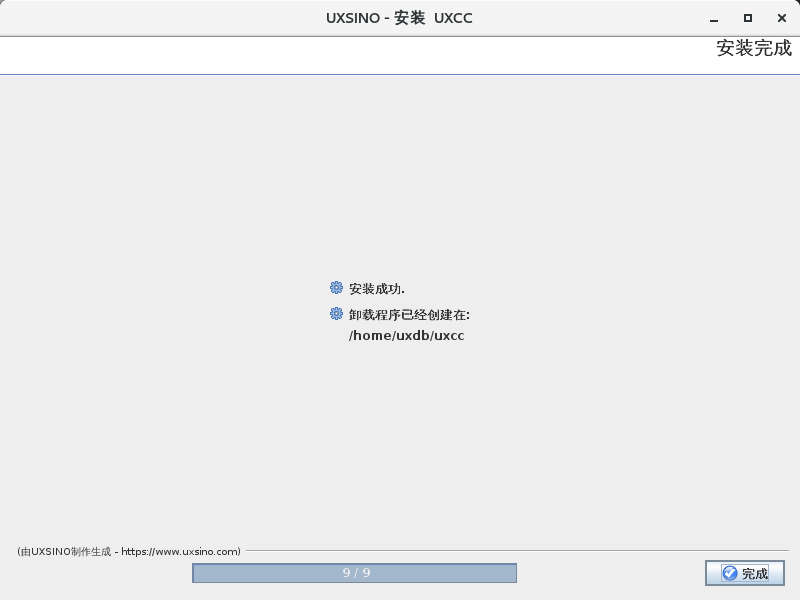
Task: Maximize the UXSINO installer window
Action: point(747,18)
